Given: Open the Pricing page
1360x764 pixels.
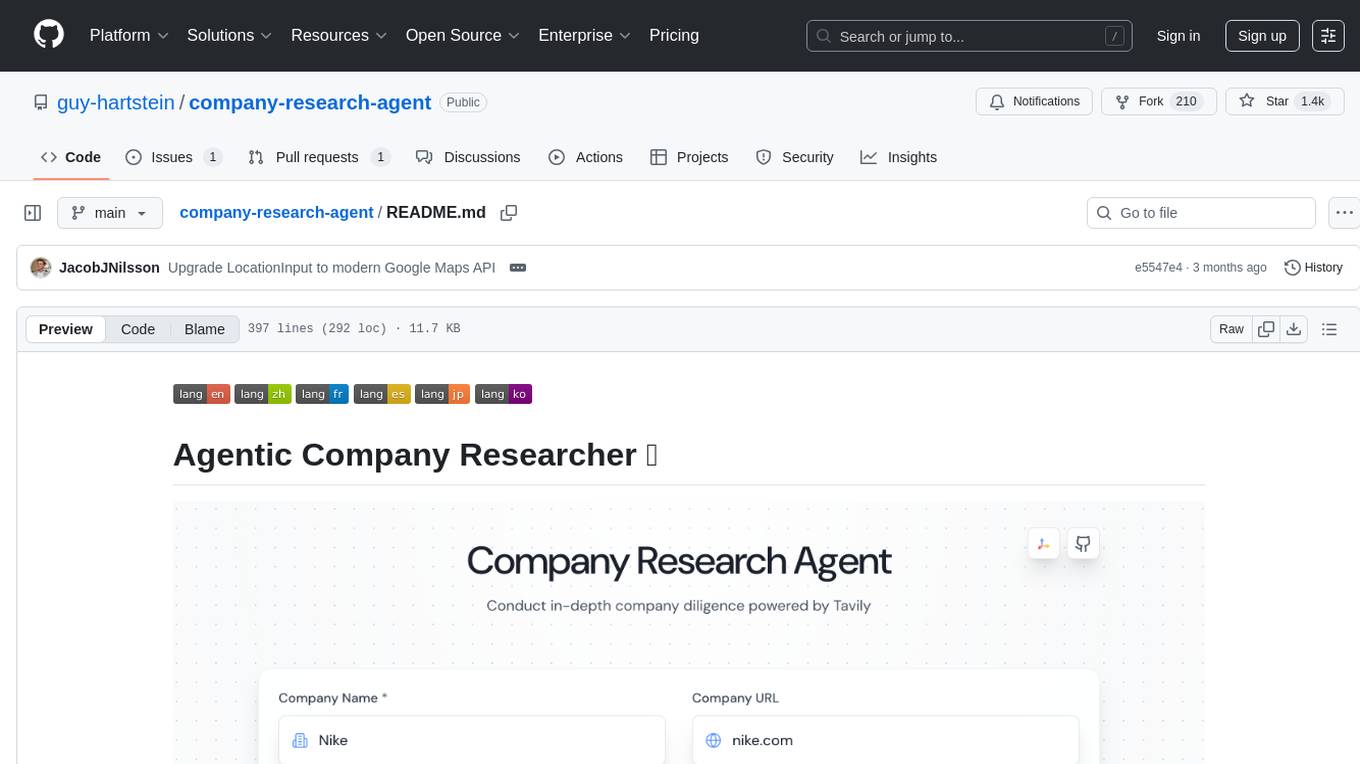Looking at the screenshot, I should 674,35.
